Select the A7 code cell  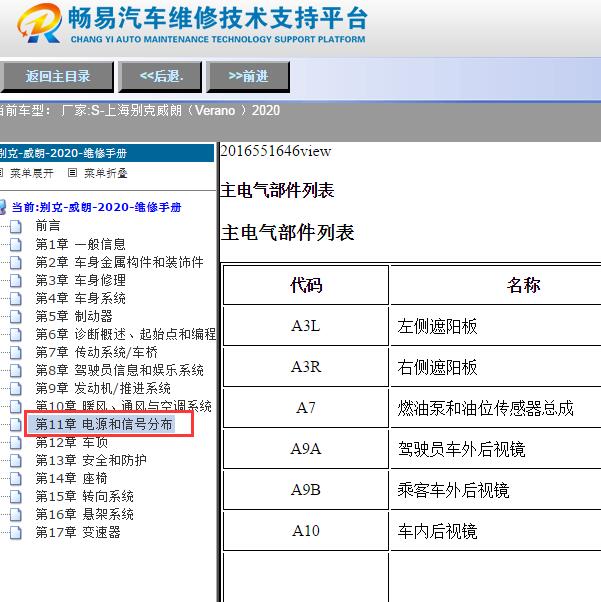pos(306,408)
